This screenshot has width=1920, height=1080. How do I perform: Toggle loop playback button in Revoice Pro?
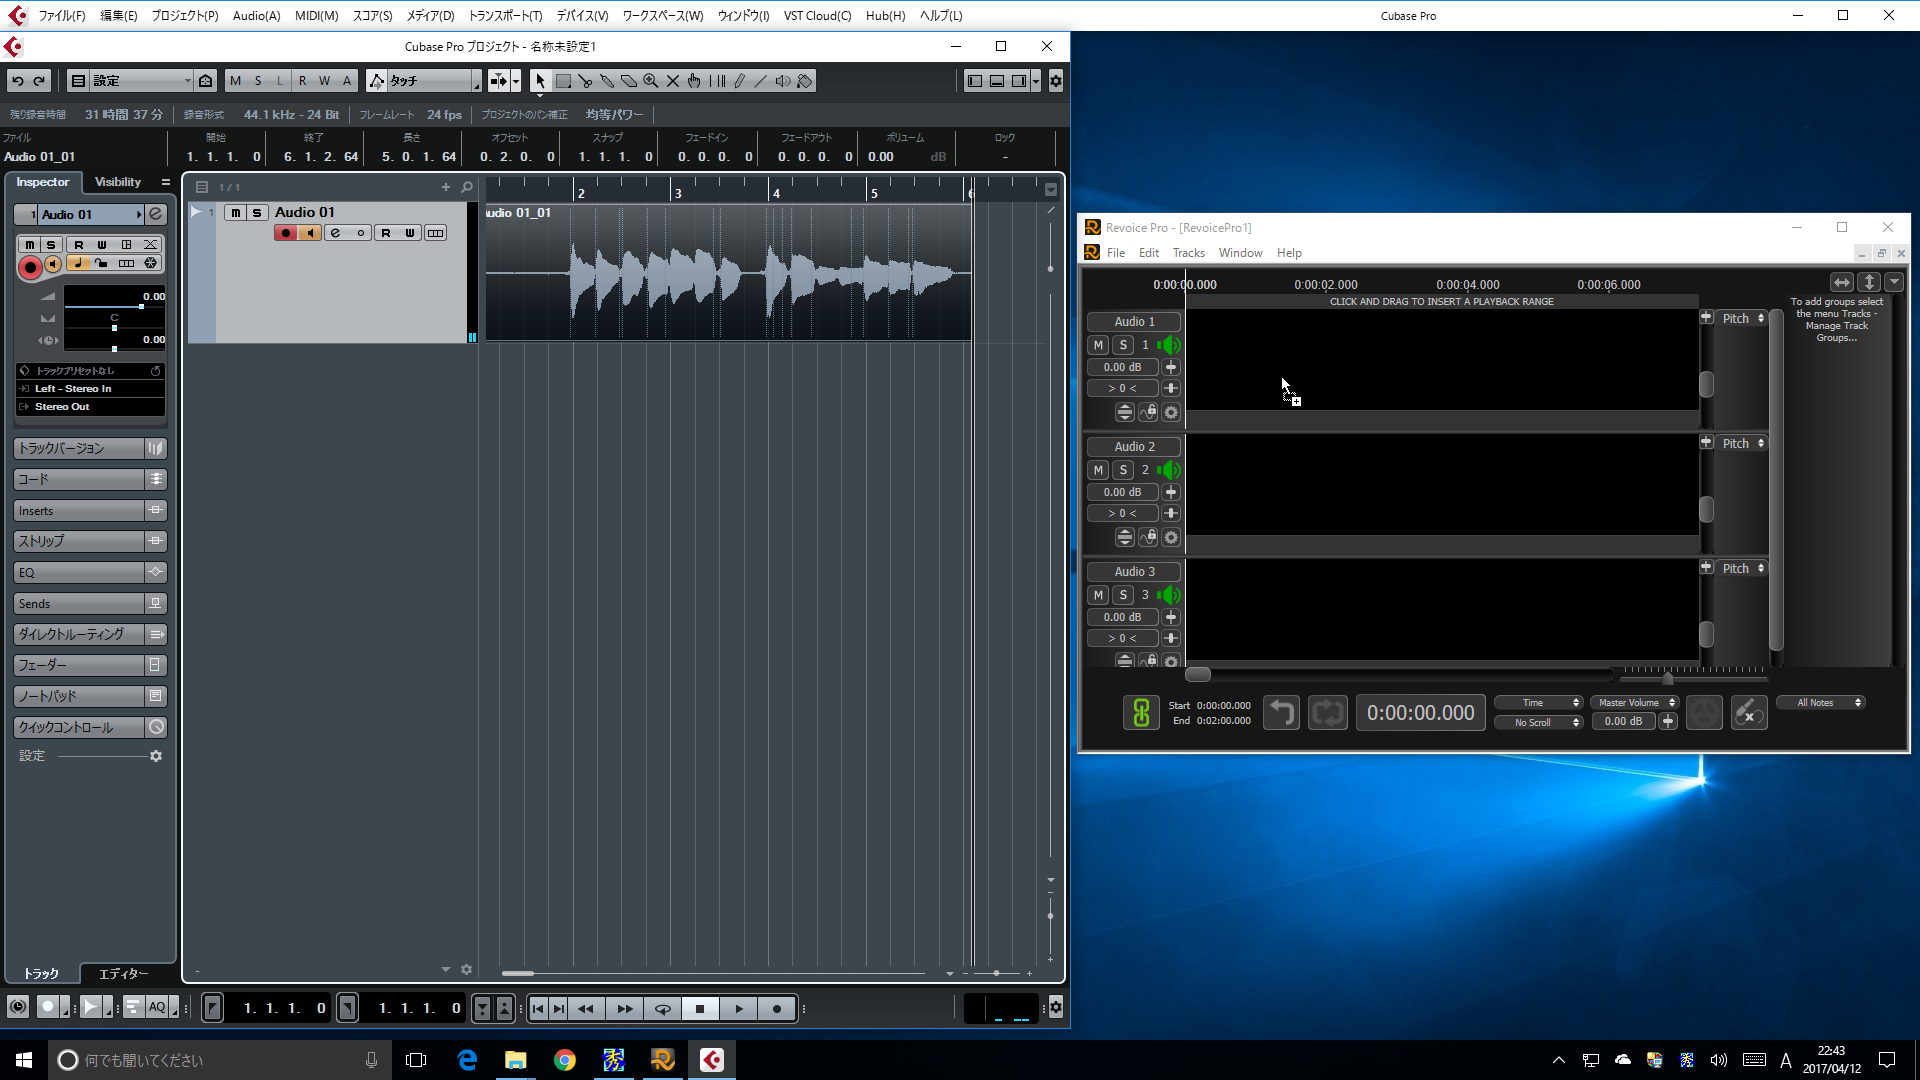click(1328, 713)
